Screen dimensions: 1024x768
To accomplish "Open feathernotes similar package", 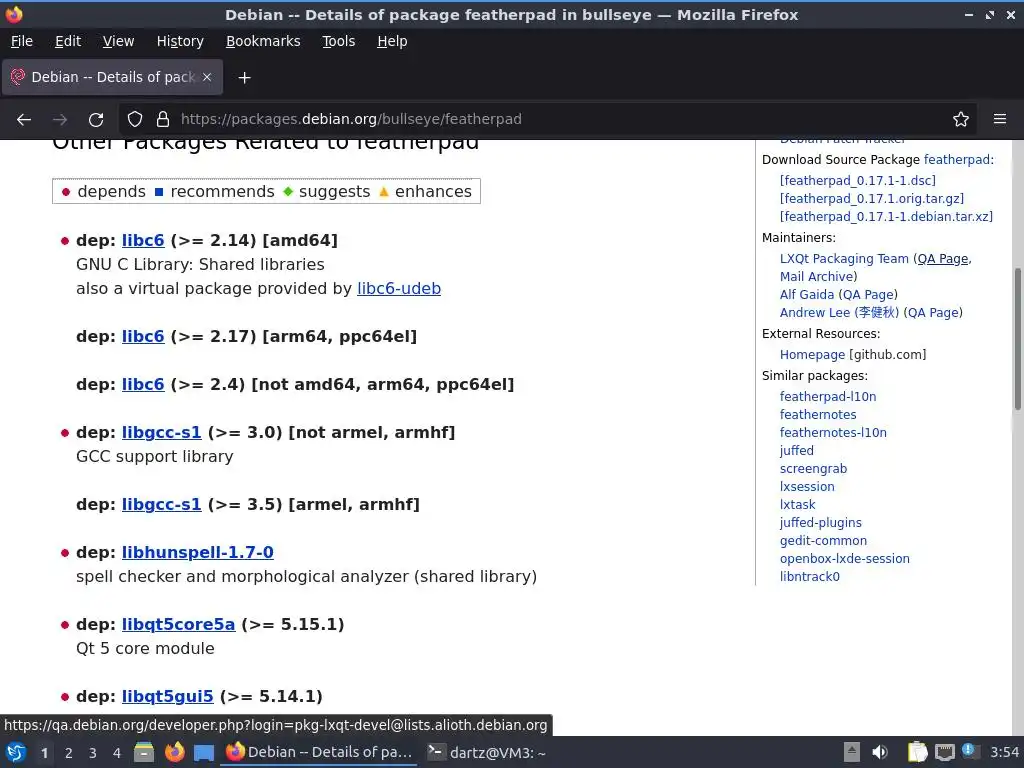I will 818,414.
